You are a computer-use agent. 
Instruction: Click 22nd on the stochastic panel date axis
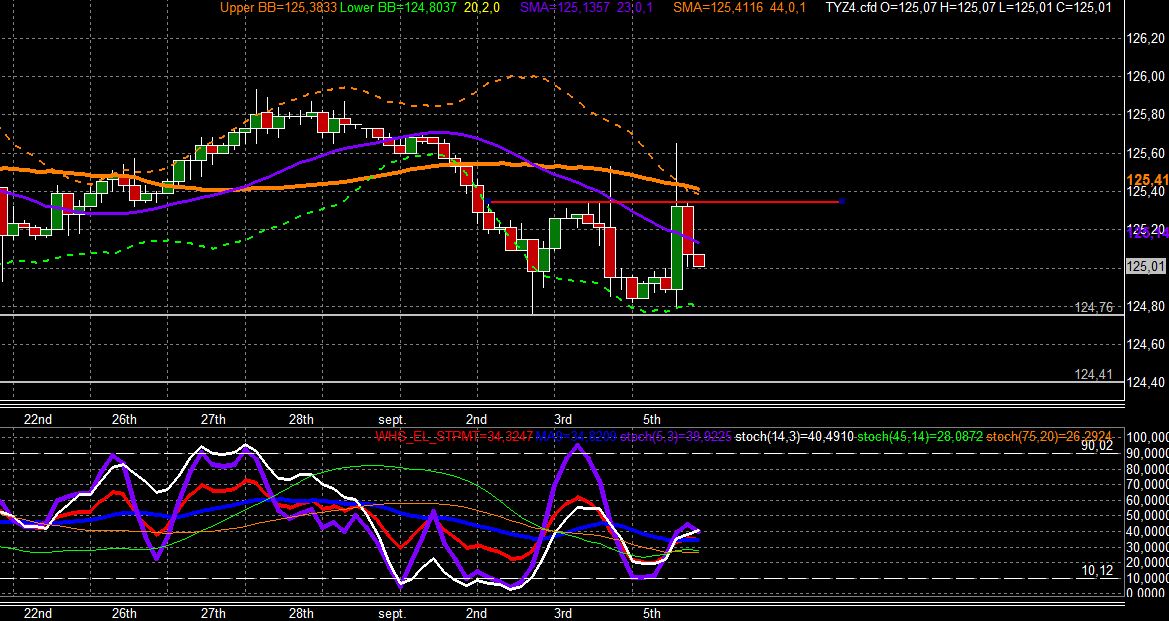click(x=38, y=614)
